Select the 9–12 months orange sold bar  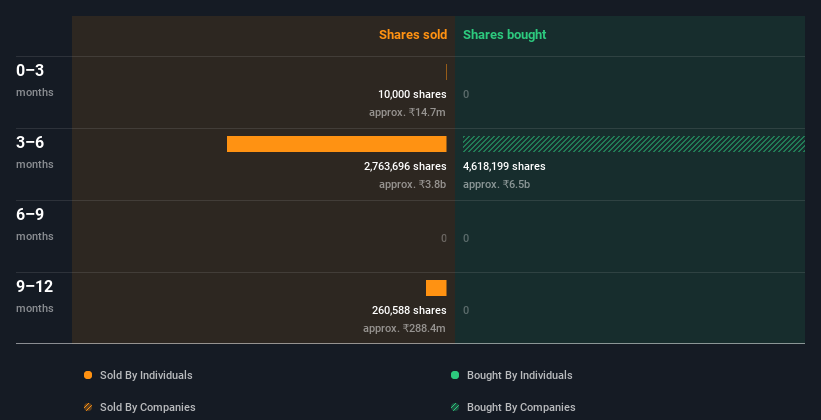click(x=436, y=288)
